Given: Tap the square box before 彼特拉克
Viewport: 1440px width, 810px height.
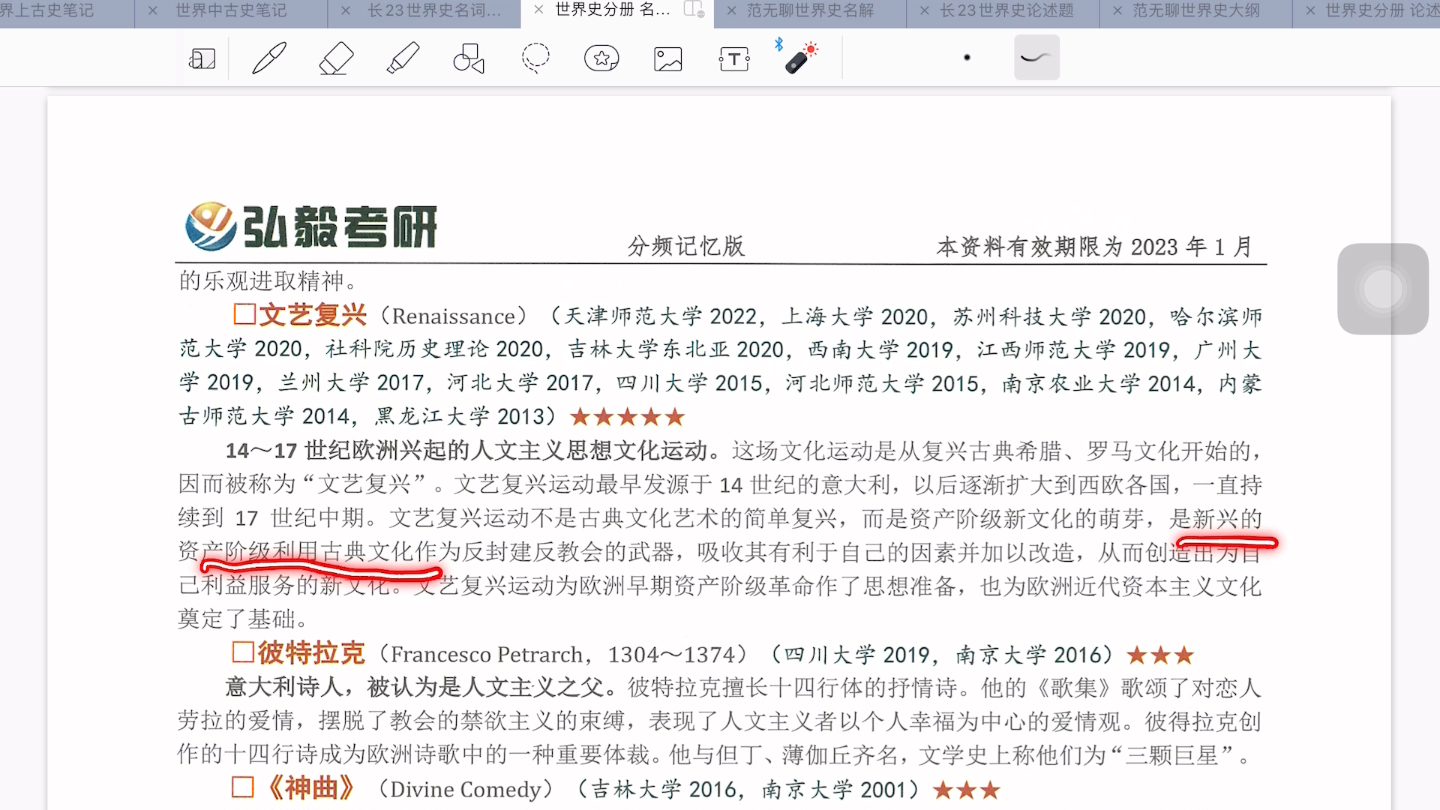Looking at the screenshot, I should coord(243,653).
